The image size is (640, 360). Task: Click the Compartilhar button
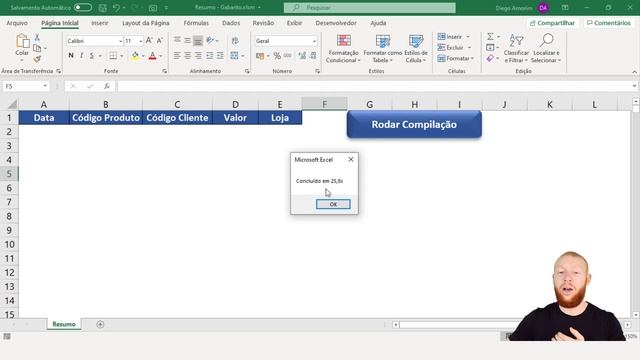coord(552,23)
